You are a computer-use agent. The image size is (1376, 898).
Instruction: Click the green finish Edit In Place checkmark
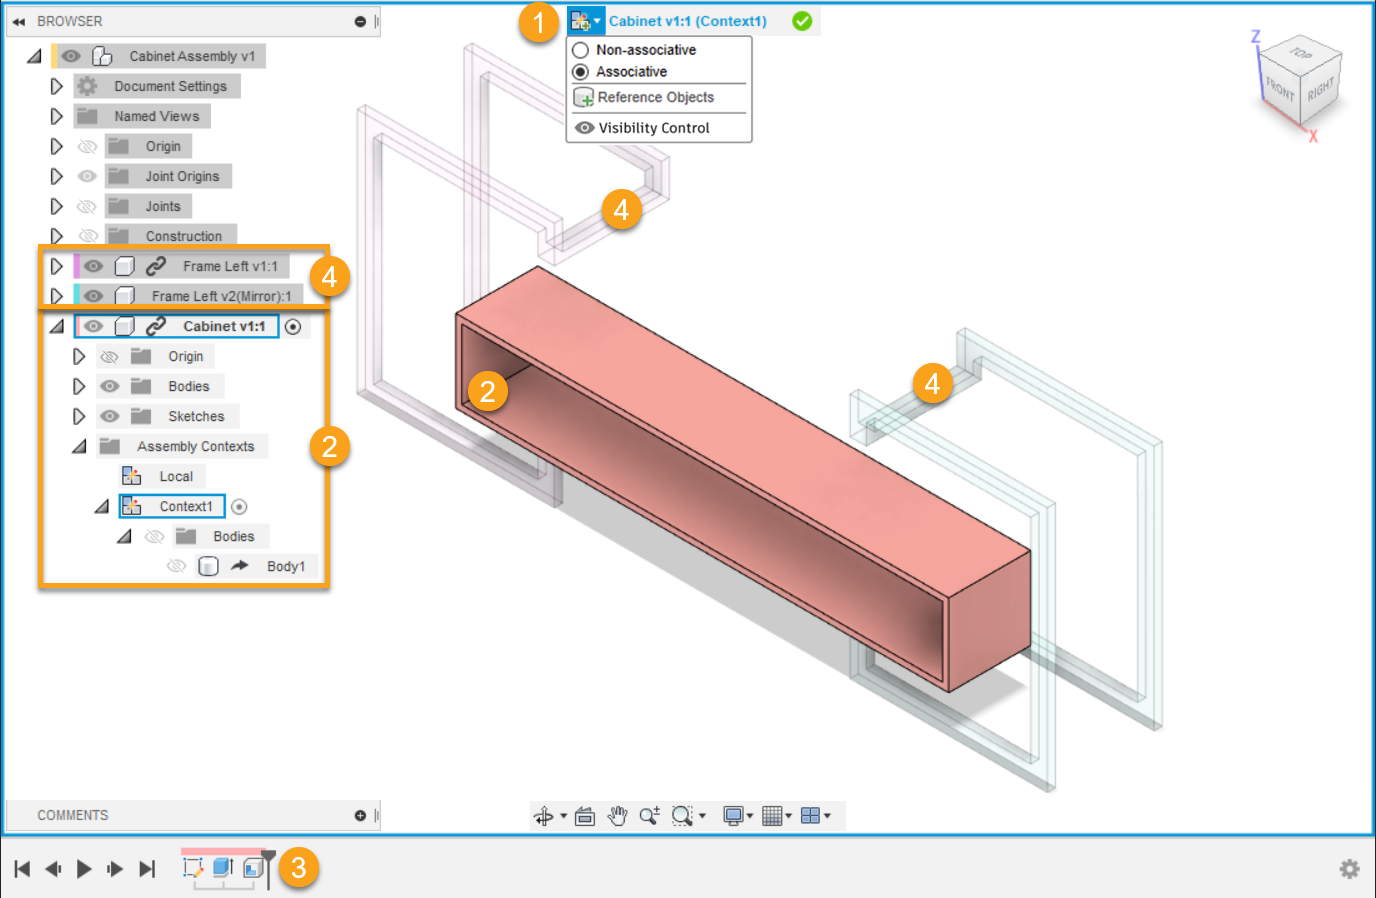802,21
